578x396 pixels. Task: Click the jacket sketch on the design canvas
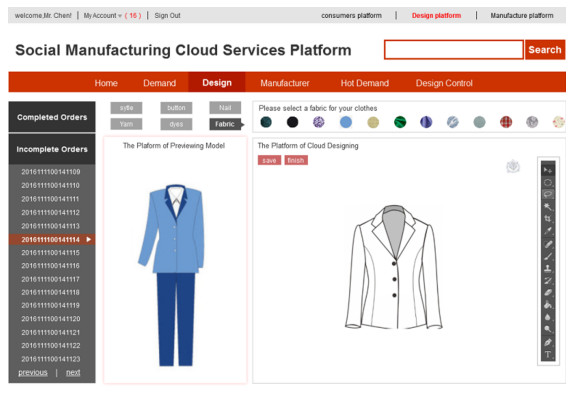pyautogui.click(x=394, y=267)
